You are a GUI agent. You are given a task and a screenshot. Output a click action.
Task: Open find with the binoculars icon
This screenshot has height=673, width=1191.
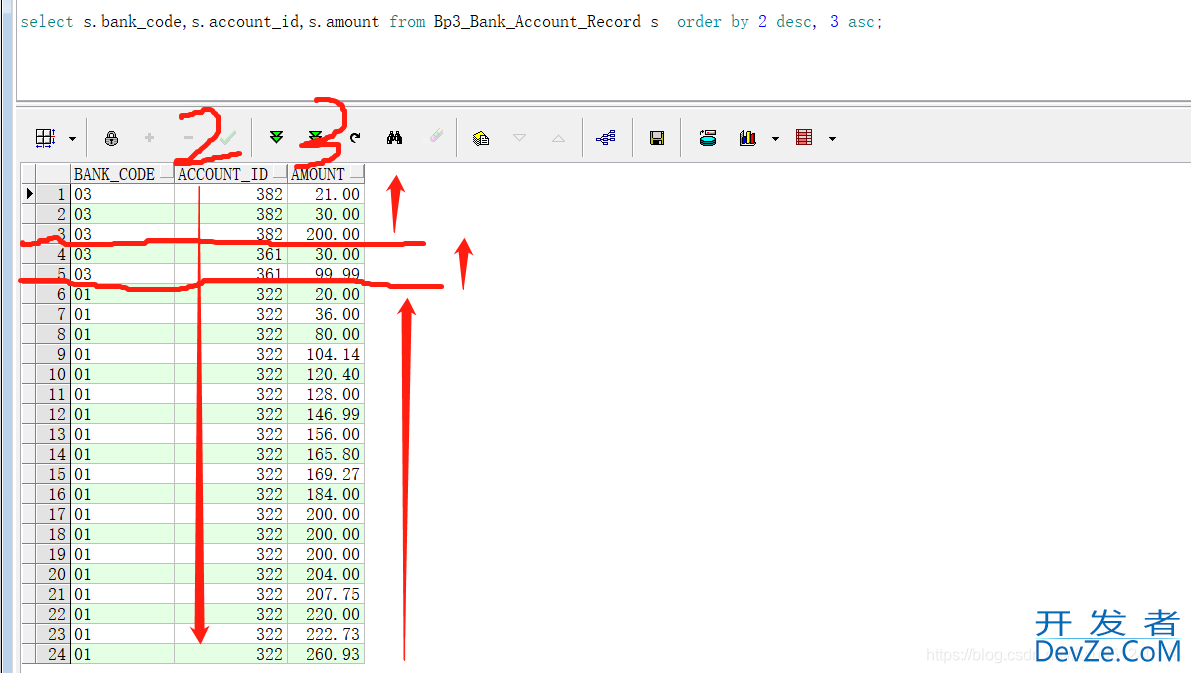click(394, 137)
